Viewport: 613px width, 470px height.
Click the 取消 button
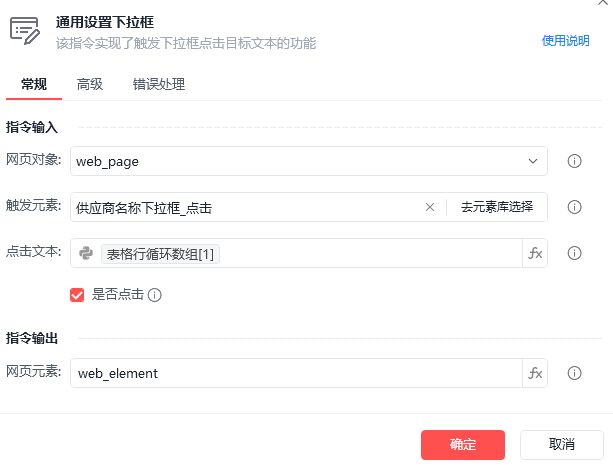(562, 445)
